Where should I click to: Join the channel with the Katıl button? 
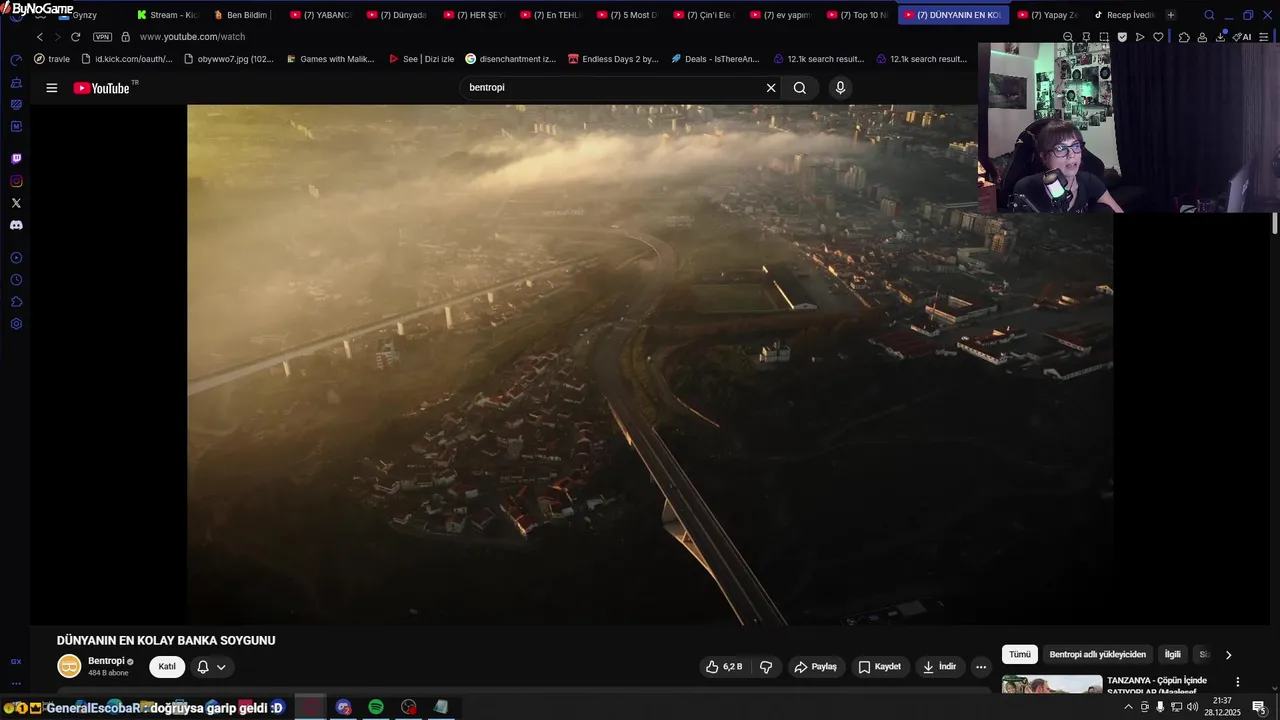[167, 667]
